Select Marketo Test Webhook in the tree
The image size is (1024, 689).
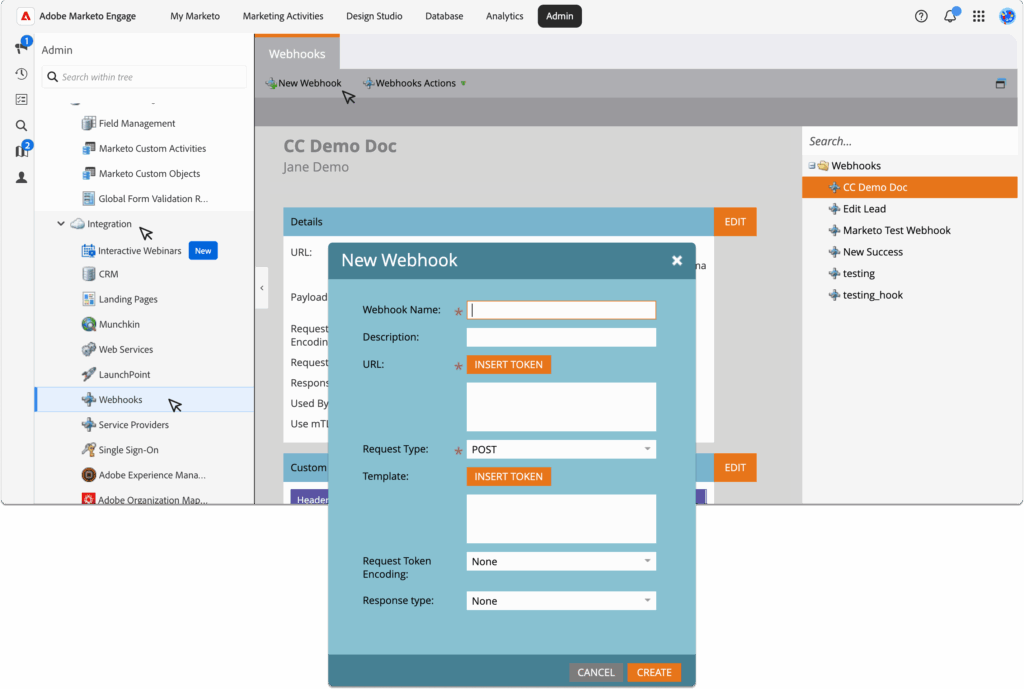tap(896, 230)
